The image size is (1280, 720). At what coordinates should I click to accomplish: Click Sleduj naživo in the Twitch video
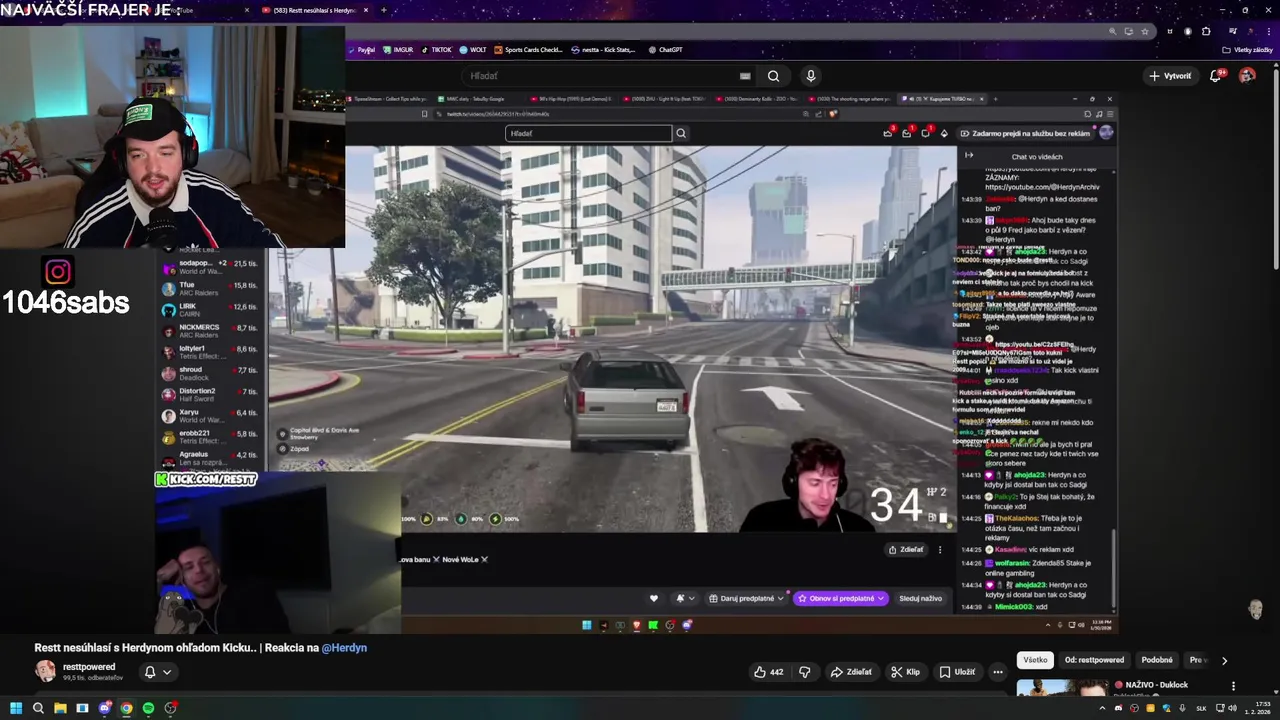(x=920, y=598)
